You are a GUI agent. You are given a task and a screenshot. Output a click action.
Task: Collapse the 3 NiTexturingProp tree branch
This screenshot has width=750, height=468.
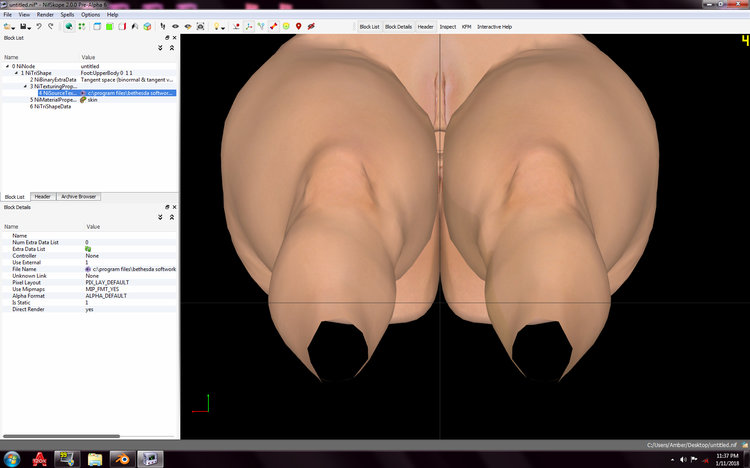[25, 86]
